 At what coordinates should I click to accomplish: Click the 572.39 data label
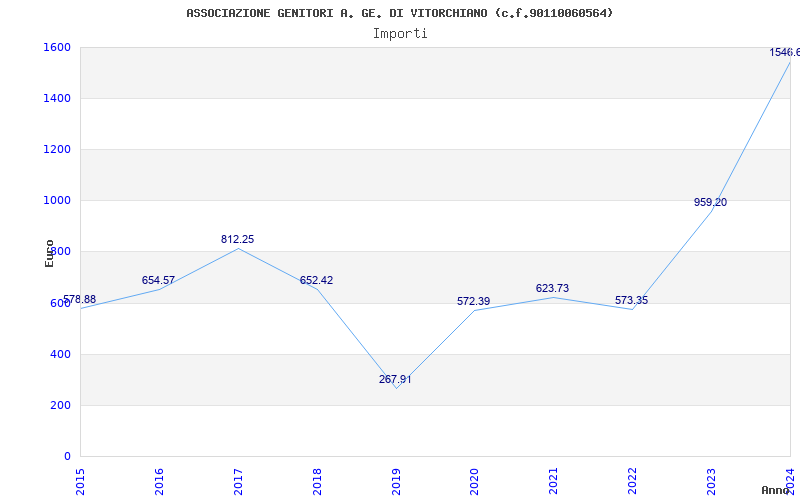pyautogui.click(x=473, y=301)
